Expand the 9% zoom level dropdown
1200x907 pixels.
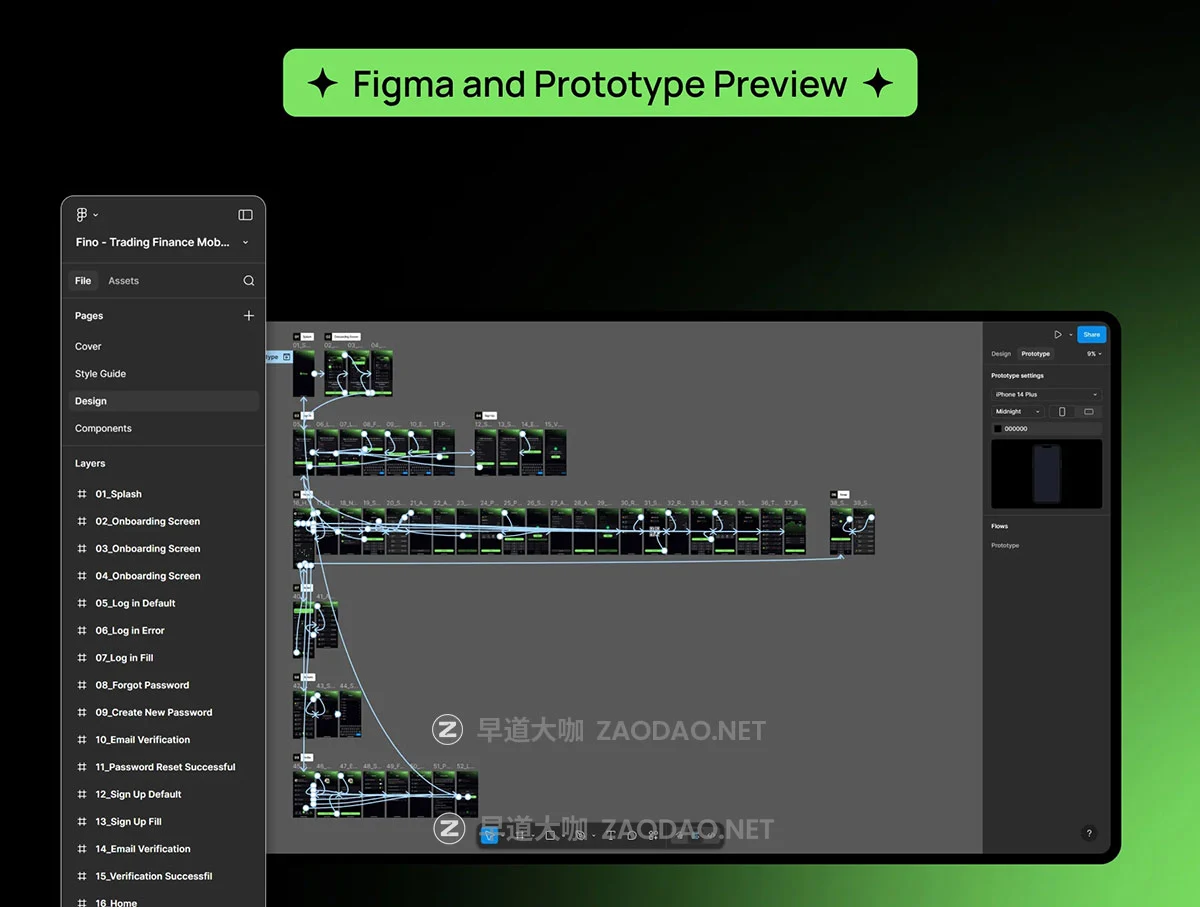tap(1094, 354)
